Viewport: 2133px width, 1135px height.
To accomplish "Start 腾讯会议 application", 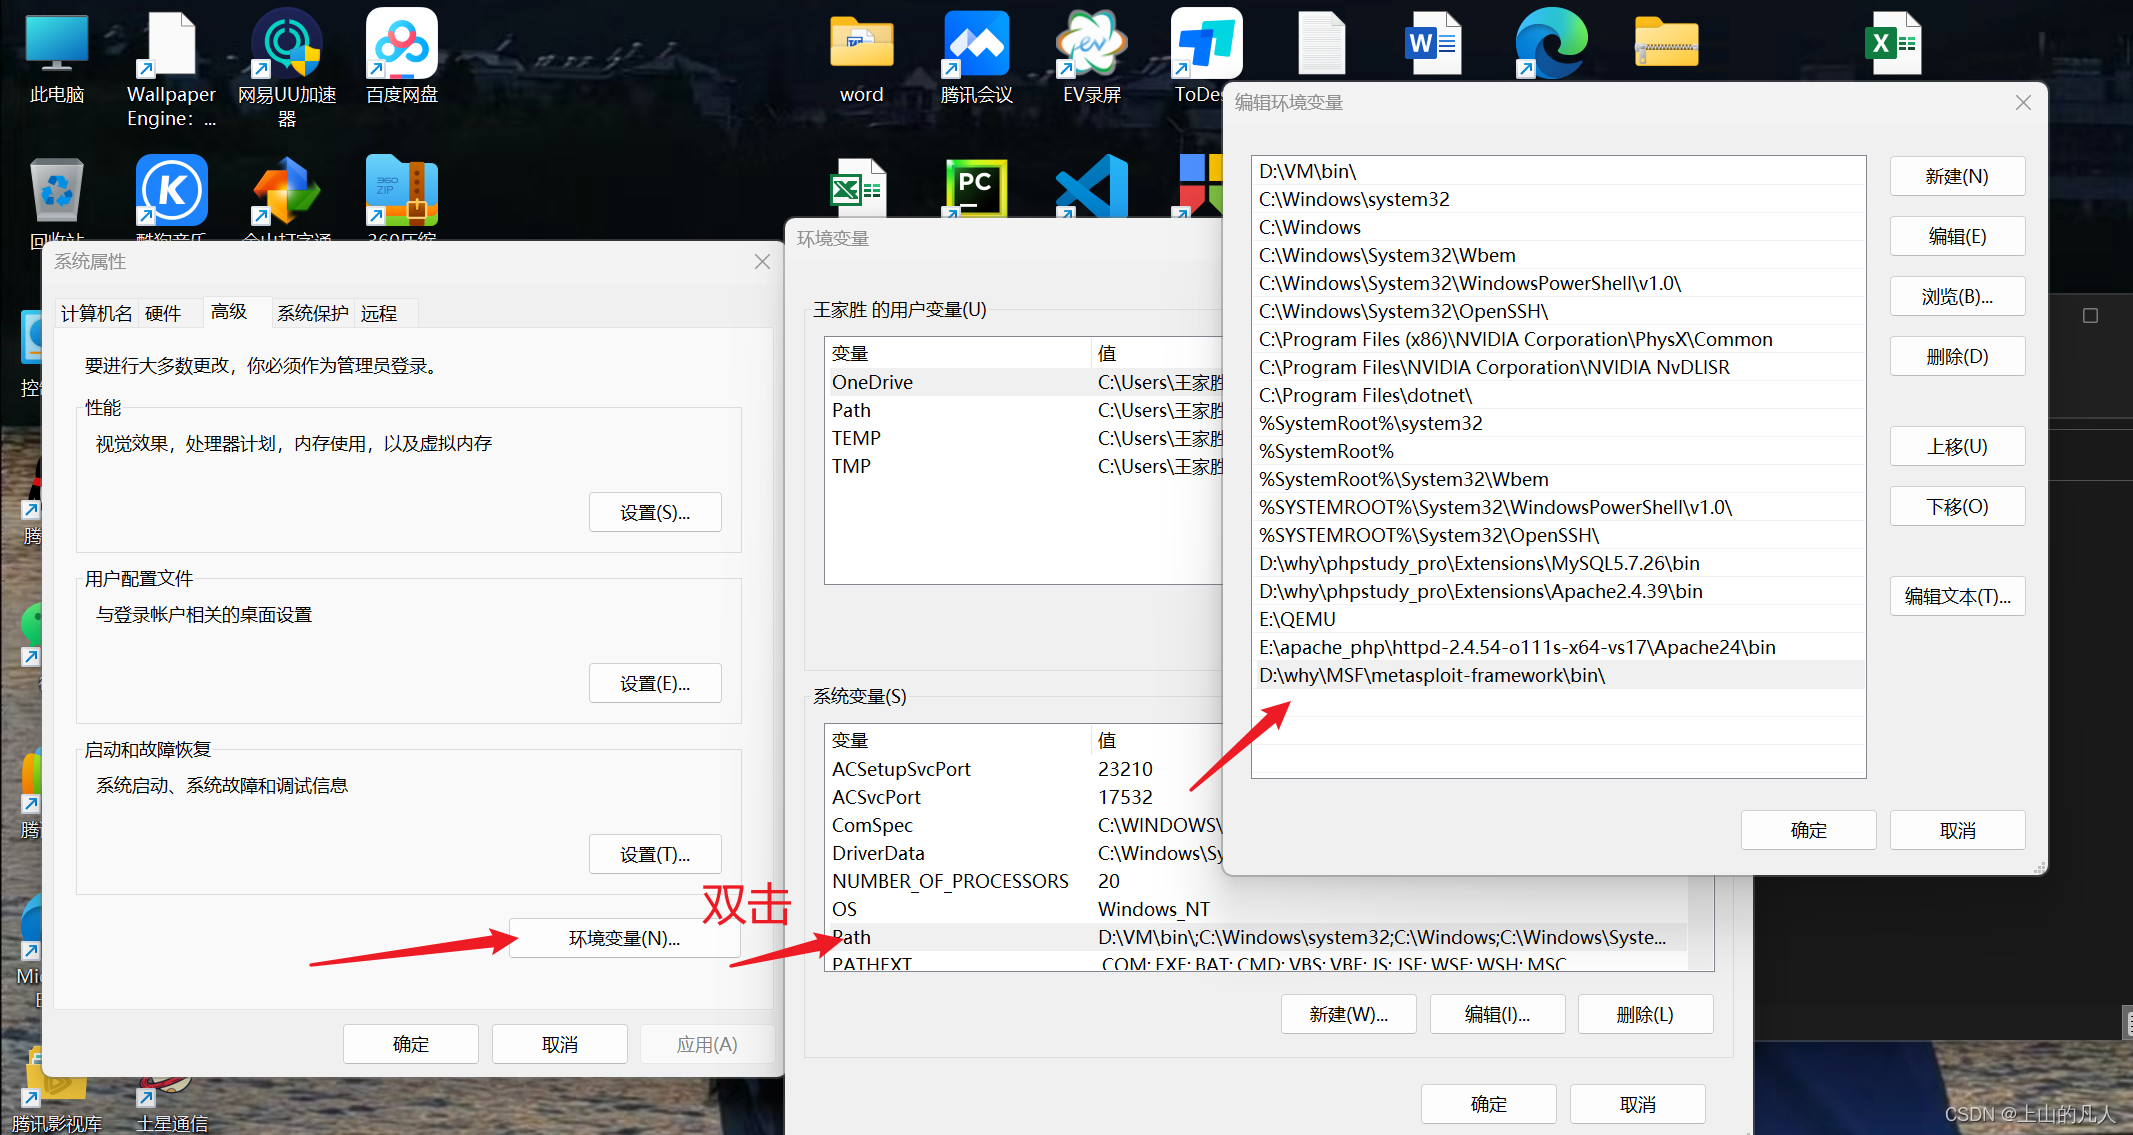I will click(975, 45).
